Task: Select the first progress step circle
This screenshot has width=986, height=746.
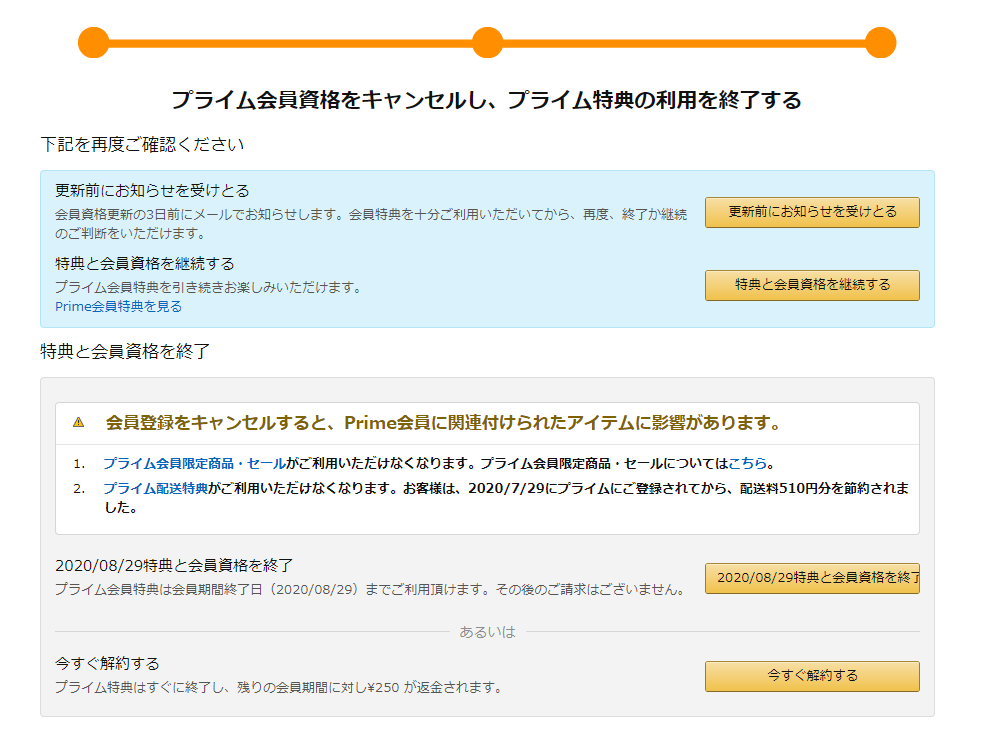Action: click(94, 43)
